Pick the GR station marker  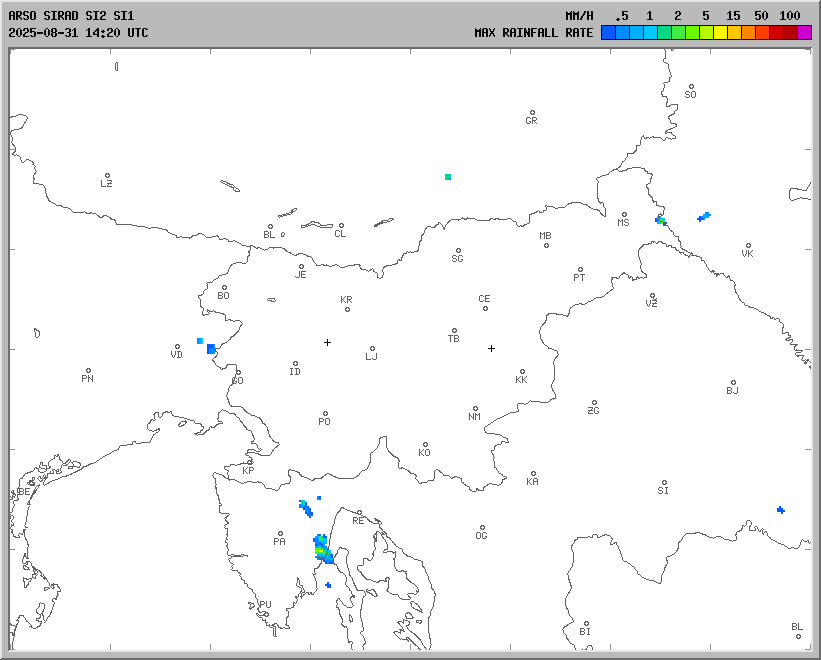[x=532, y=113]
